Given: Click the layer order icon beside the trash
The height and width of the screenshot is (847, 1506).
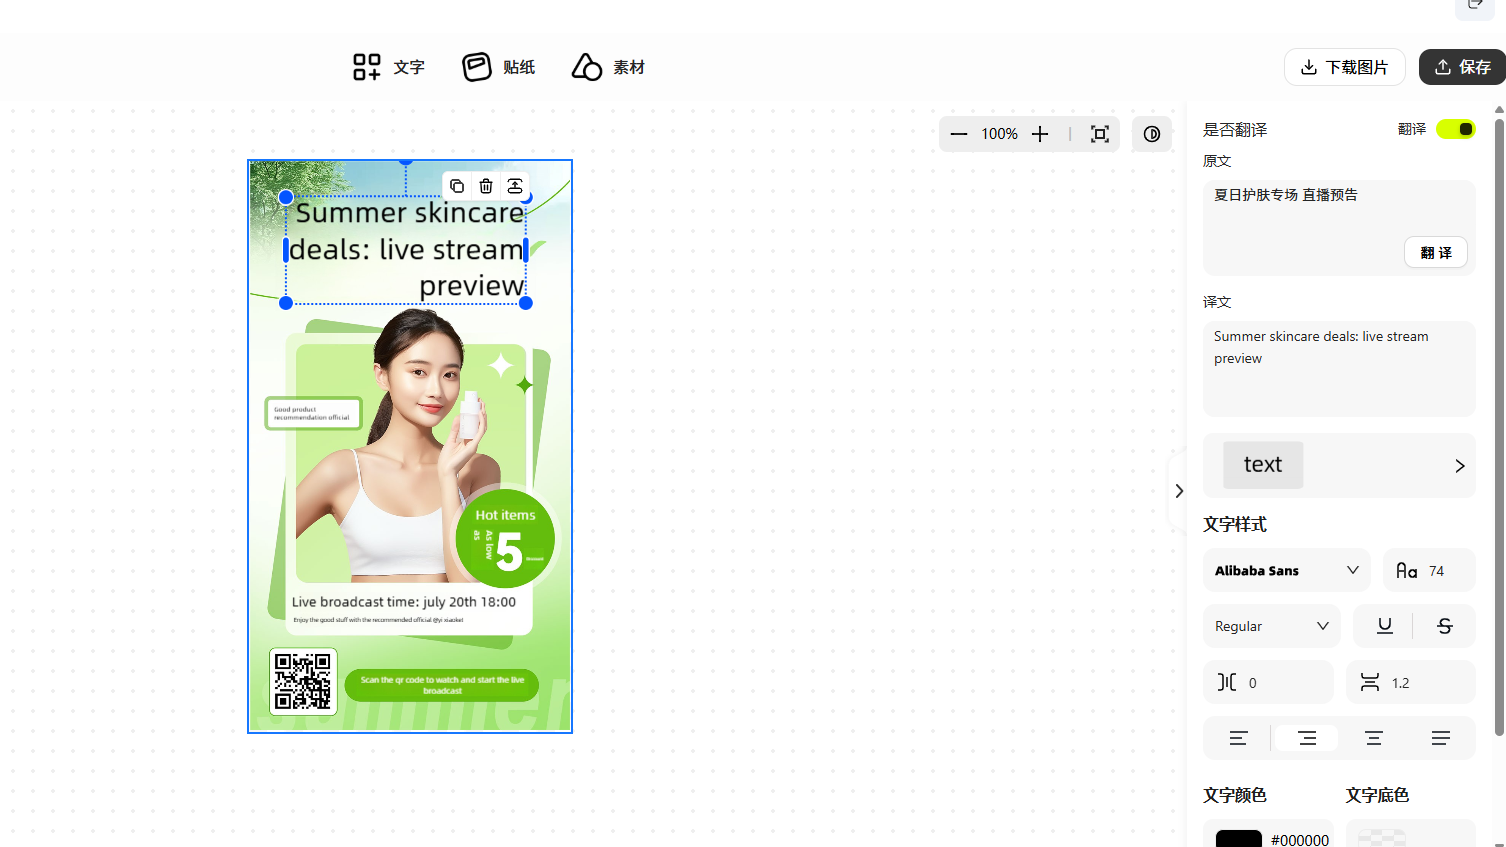Looking at the screenshot, I should (x=515, y=186).
